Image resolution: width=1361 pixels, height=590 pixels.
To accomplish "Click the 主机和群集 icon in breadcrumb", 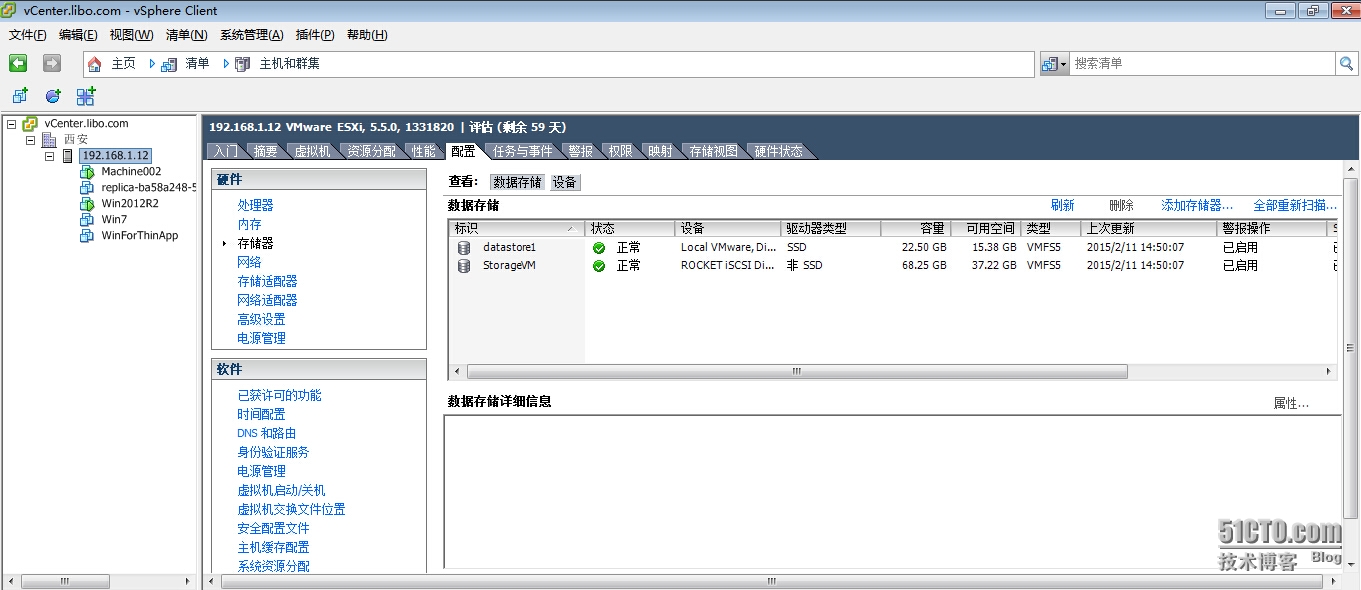I will pyautogui.click(x=242, y=64).
